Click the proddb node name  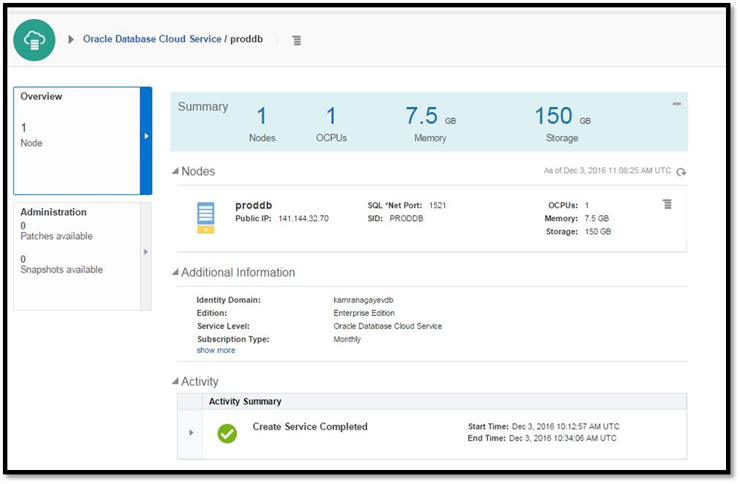(x=254, y=205)
